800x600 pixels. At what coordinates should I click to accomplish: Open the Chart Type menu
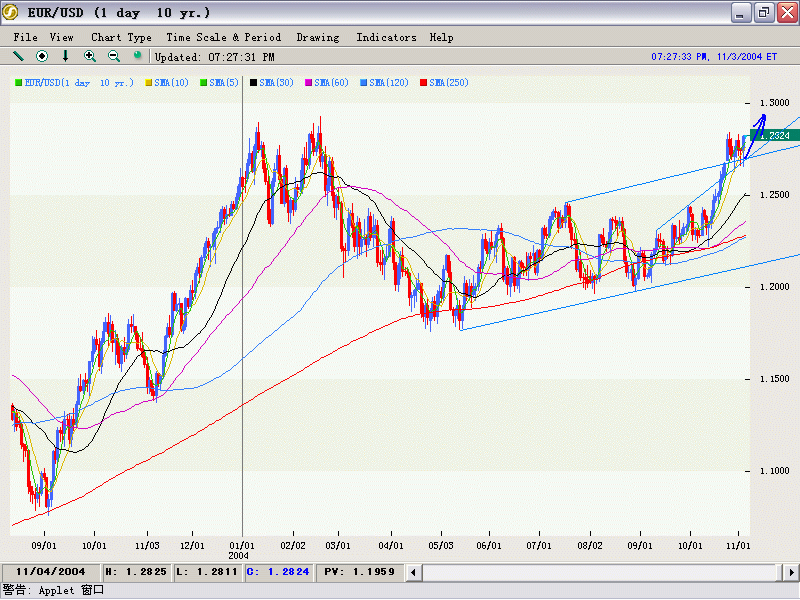(121, 37)
